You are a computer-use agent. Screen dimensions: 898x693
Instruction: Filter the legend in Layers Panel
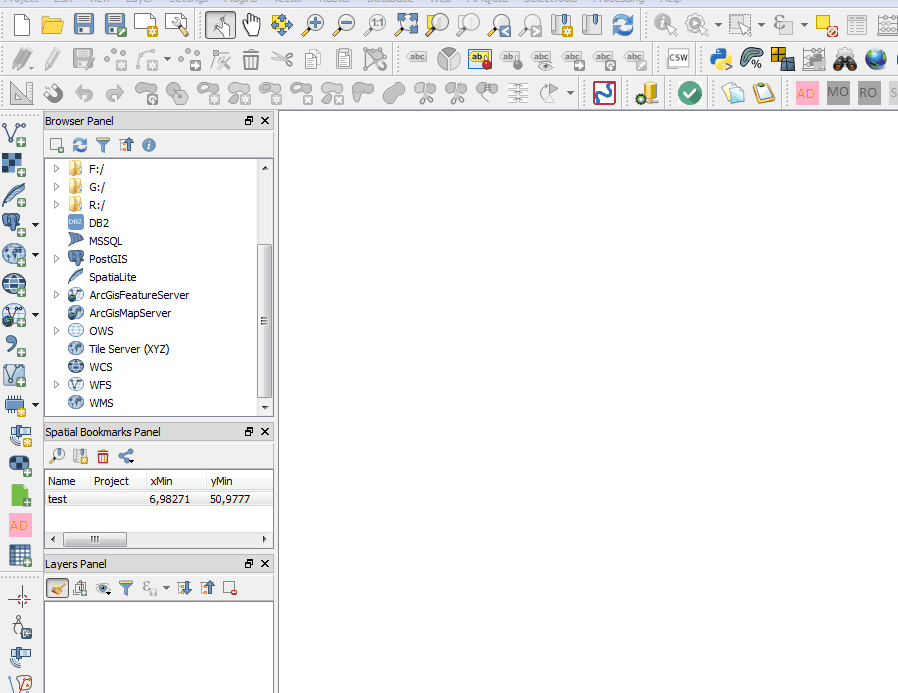coord(126,588)
